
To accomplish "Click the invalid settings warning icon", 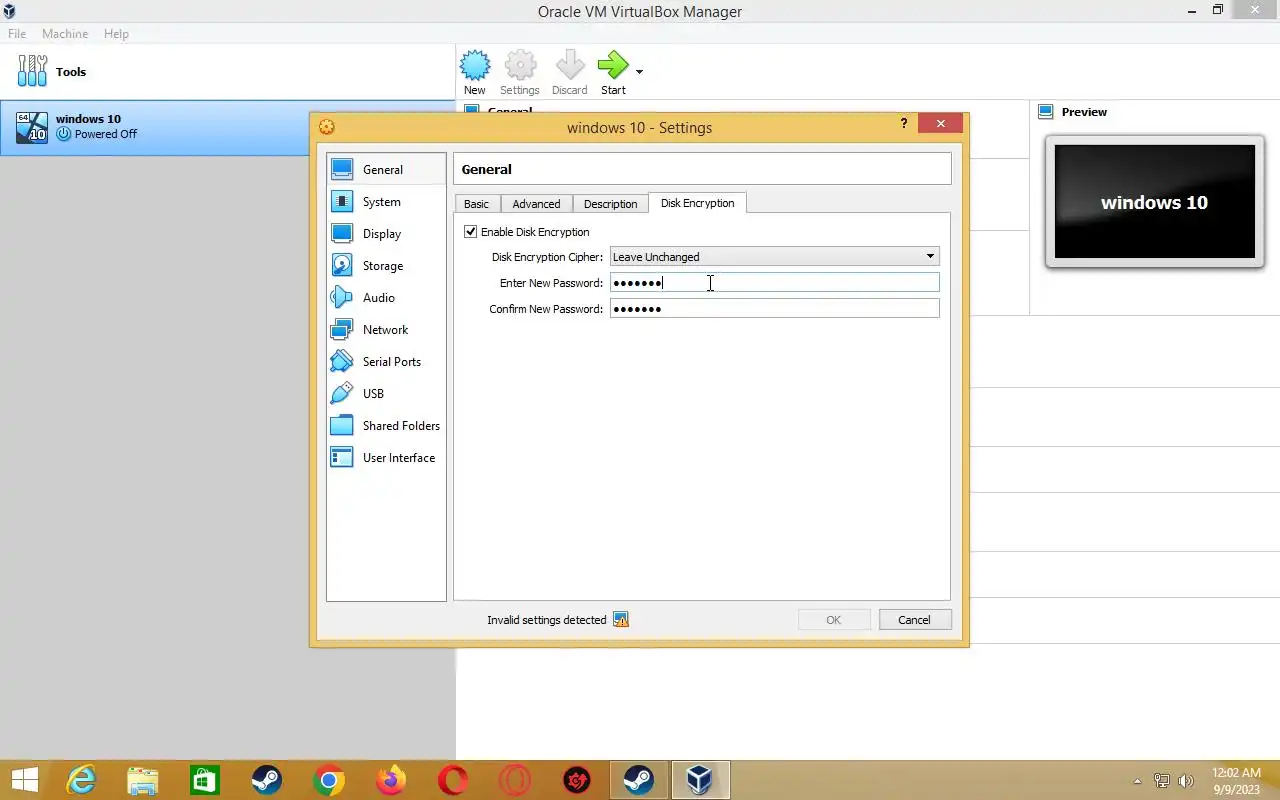I will [621, 620].
